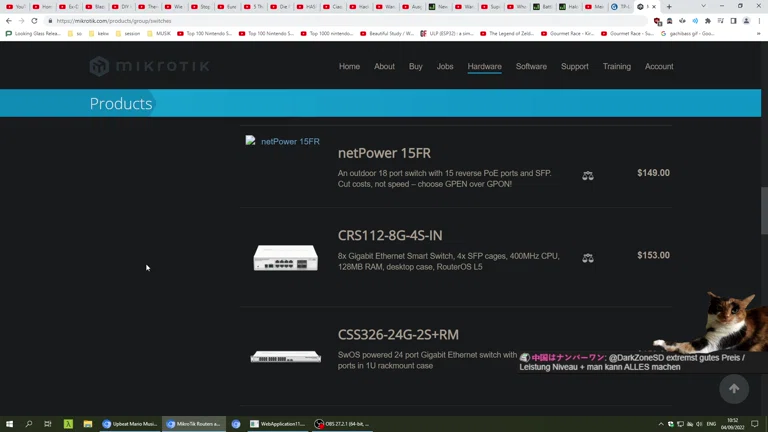Open the CSS326-24G-2S+RM product link
768x432 pixels.
[x=398, y=335]
